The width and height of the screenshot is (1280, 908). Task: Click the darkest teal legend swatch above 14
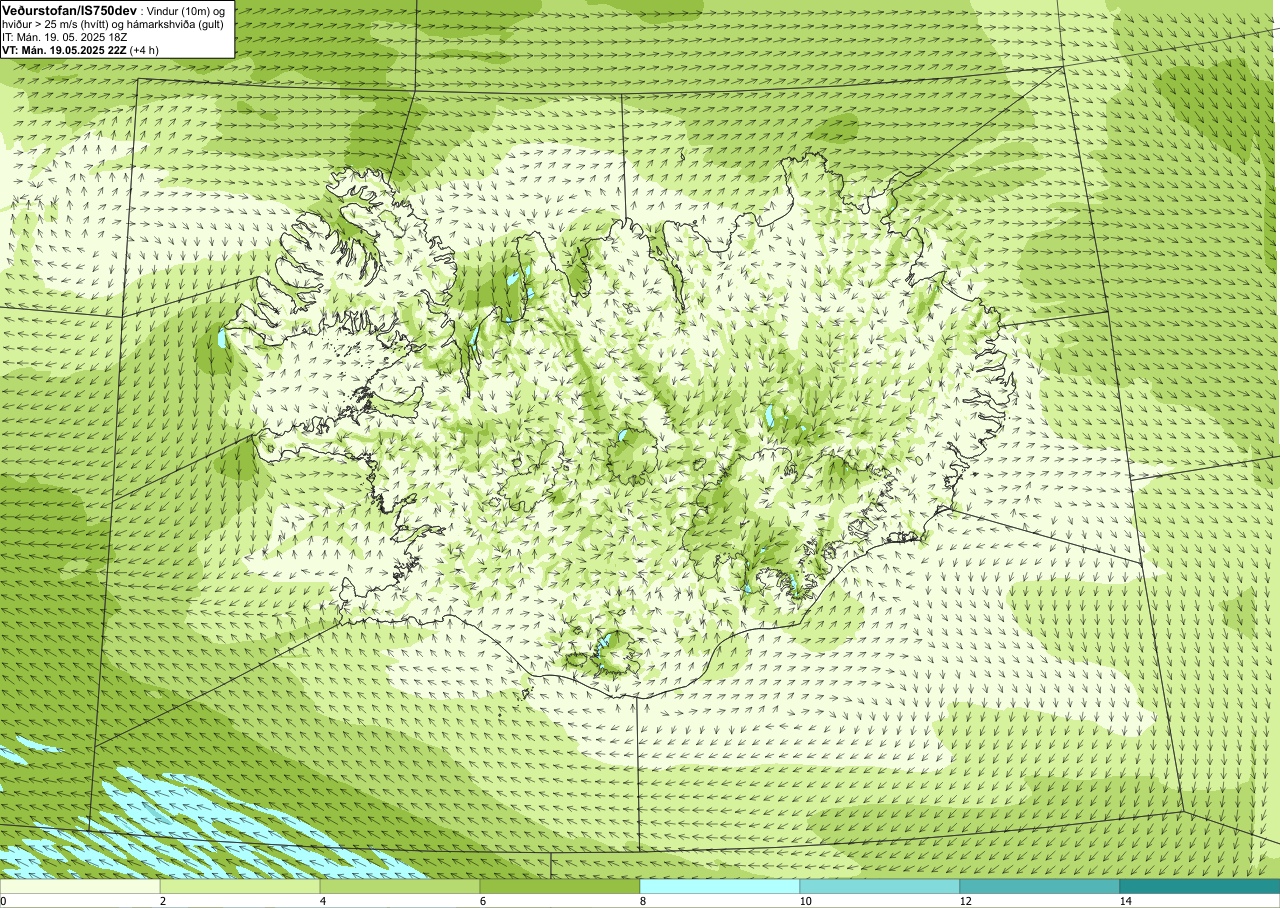coord(1200,886)
